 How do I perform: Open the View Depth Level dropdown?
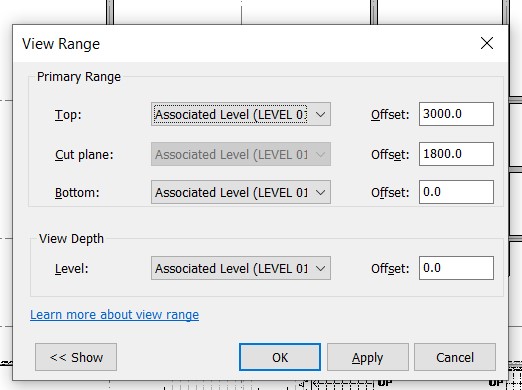tap(241, 268)
